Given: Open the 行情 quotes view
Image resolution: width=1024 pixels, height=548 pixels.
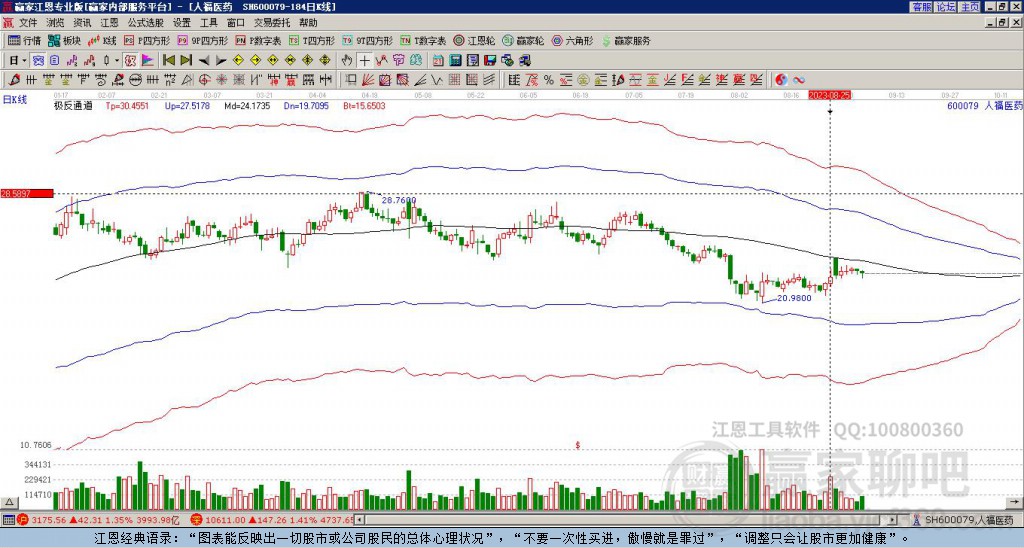Looking at the screenshot, I should pos(24,40).
